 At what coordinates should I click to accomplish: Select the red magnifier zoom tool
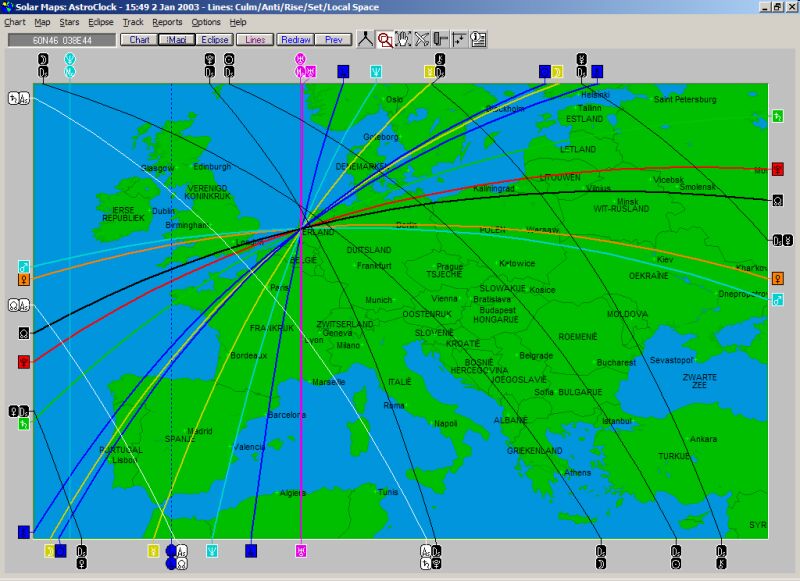(385, 39)
